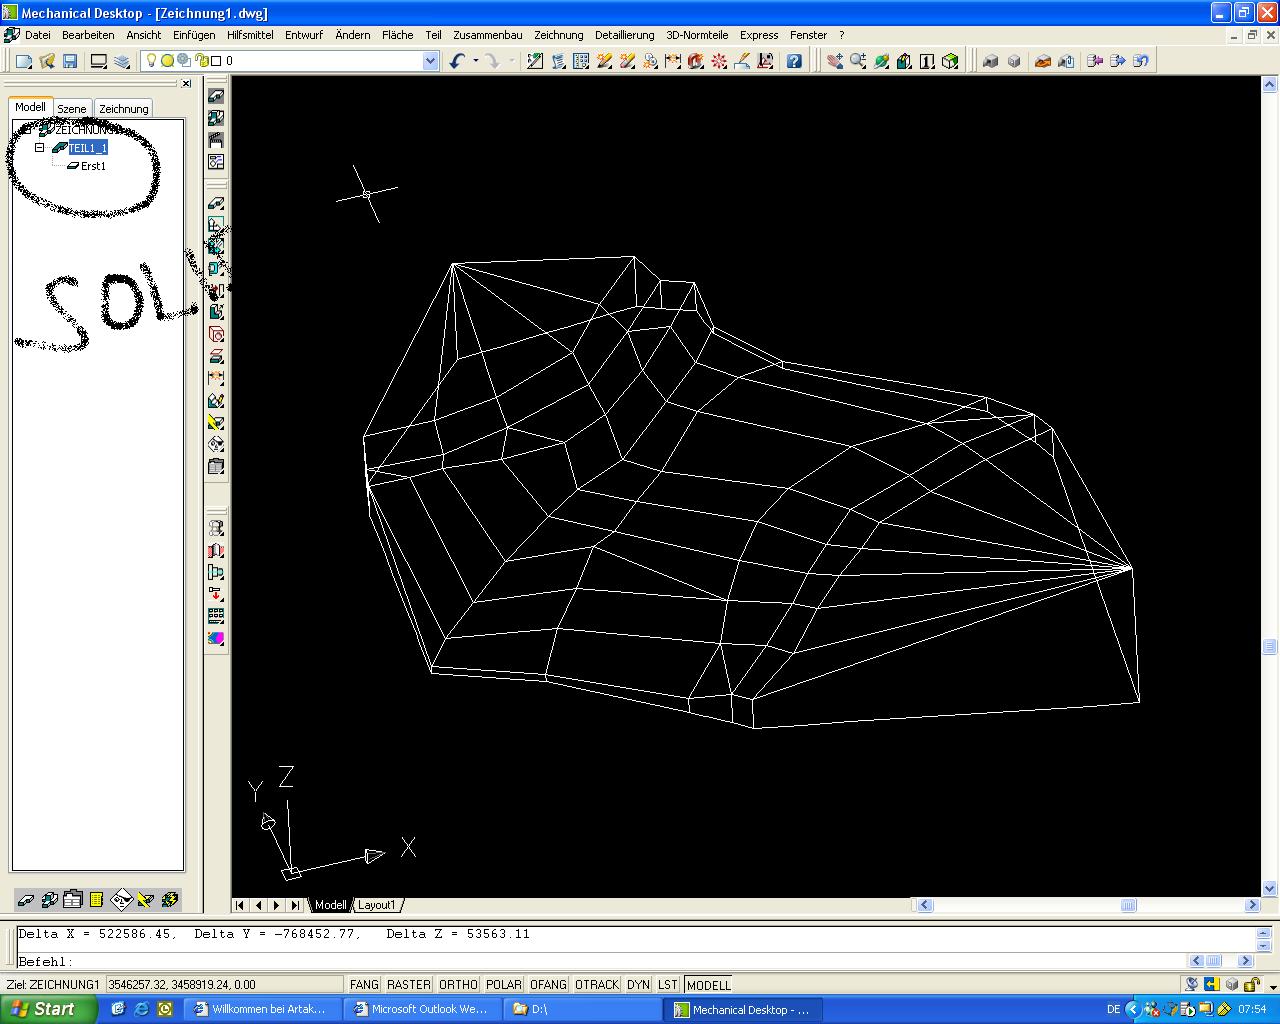Open the blue question mark Help icon
Screen dimensions: 1280x1024
794,61
